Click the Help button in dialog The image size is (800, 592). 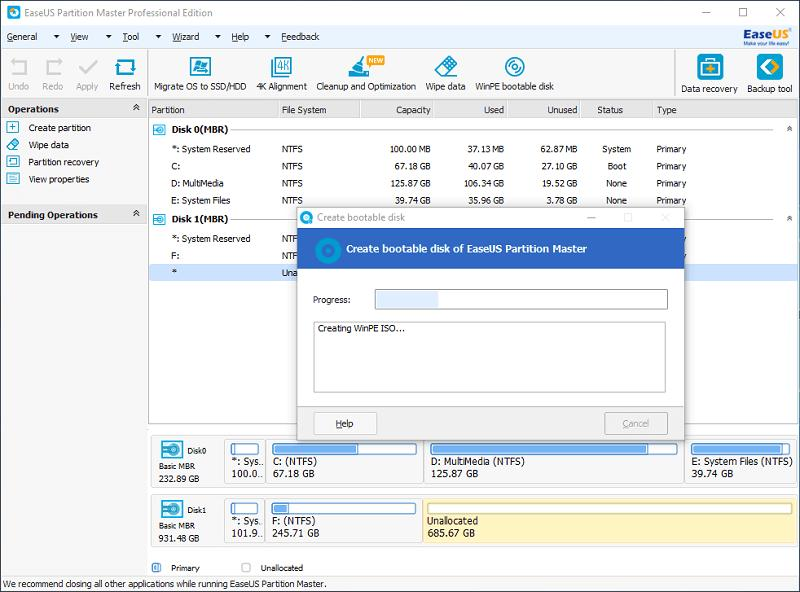coord(345,423)
